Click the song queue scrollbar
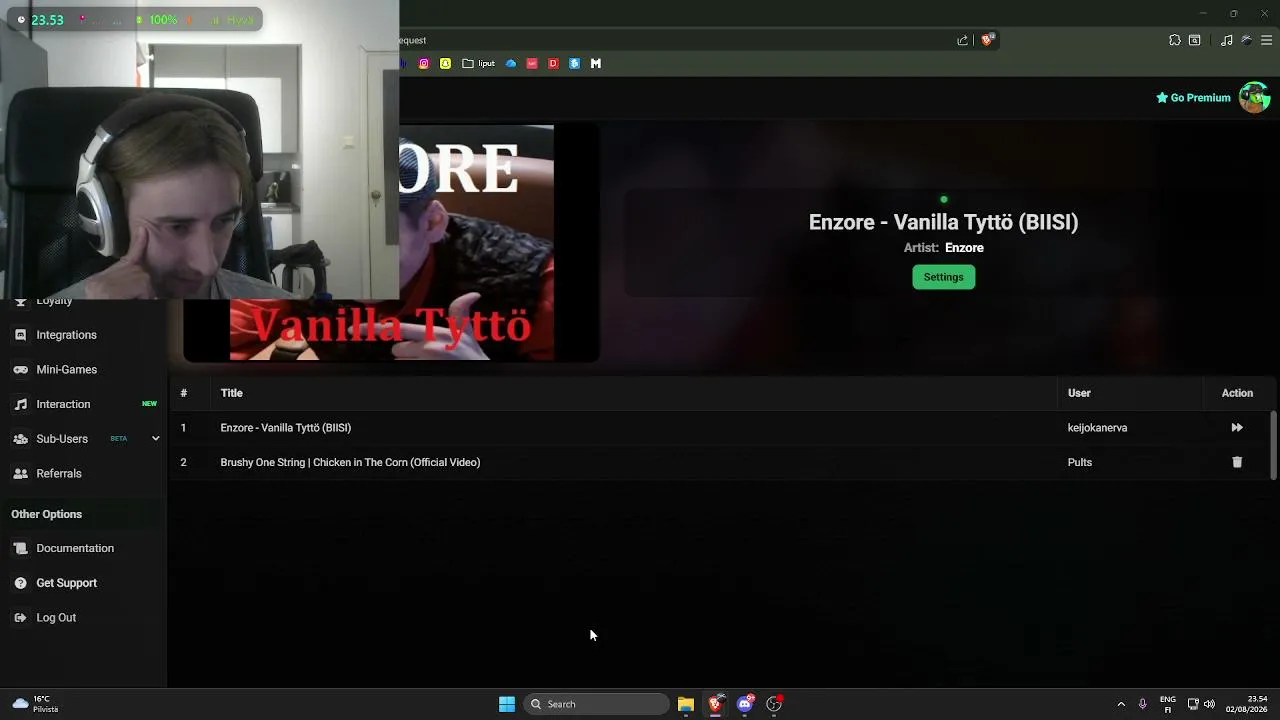This screenshot has width=1280, height=720. (x=1273, y=445)
